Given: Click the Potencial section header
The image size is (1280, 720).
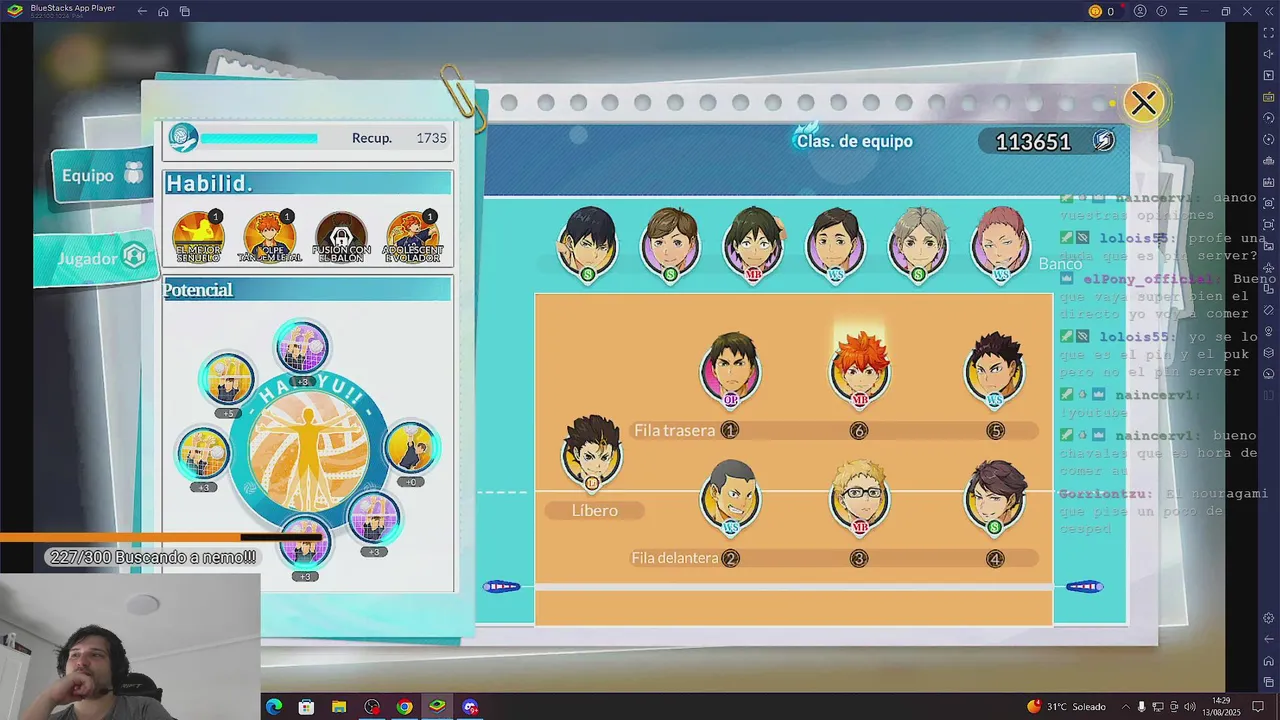Looking at the screenshot, I should [x=308, y=290].
